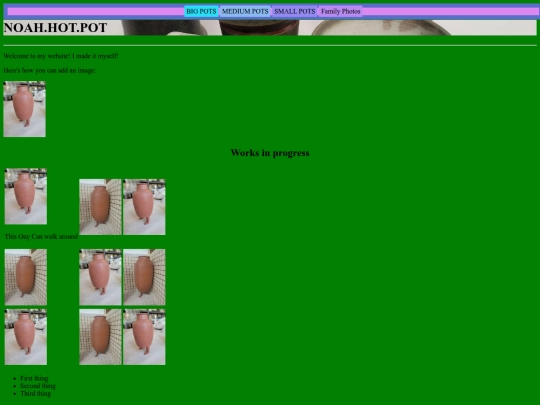
Task: Click "Third thing" list item
Action: pos(35,393)
